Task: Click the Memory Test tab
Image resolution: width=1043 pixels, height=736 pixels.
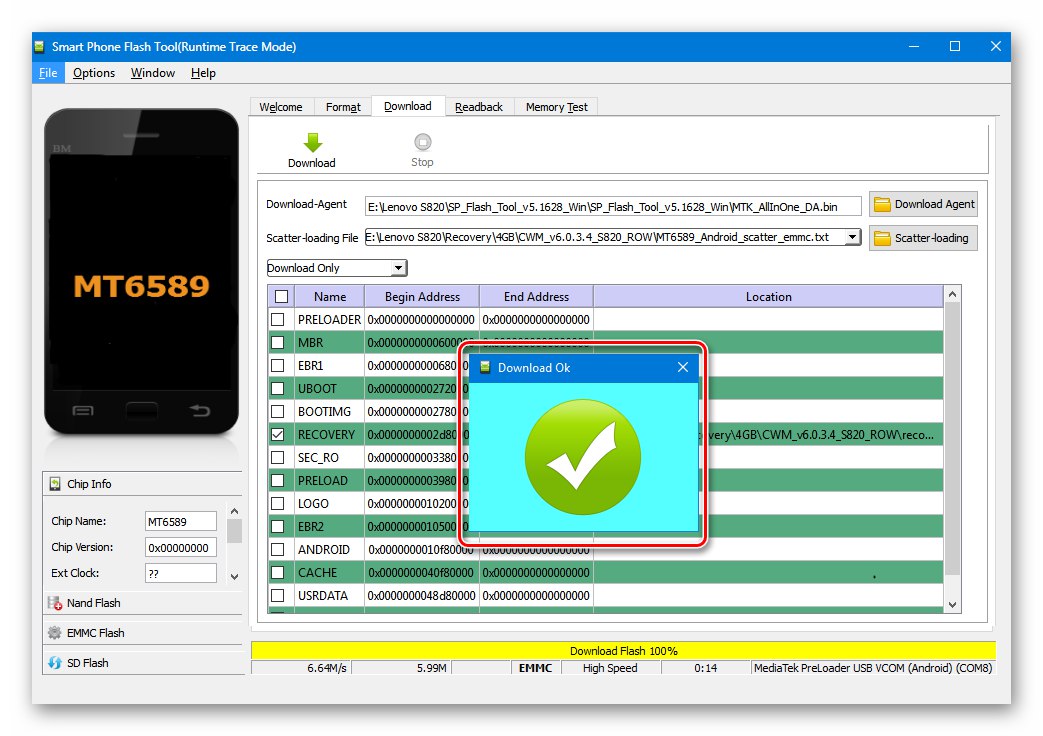Action: point(556,106)
